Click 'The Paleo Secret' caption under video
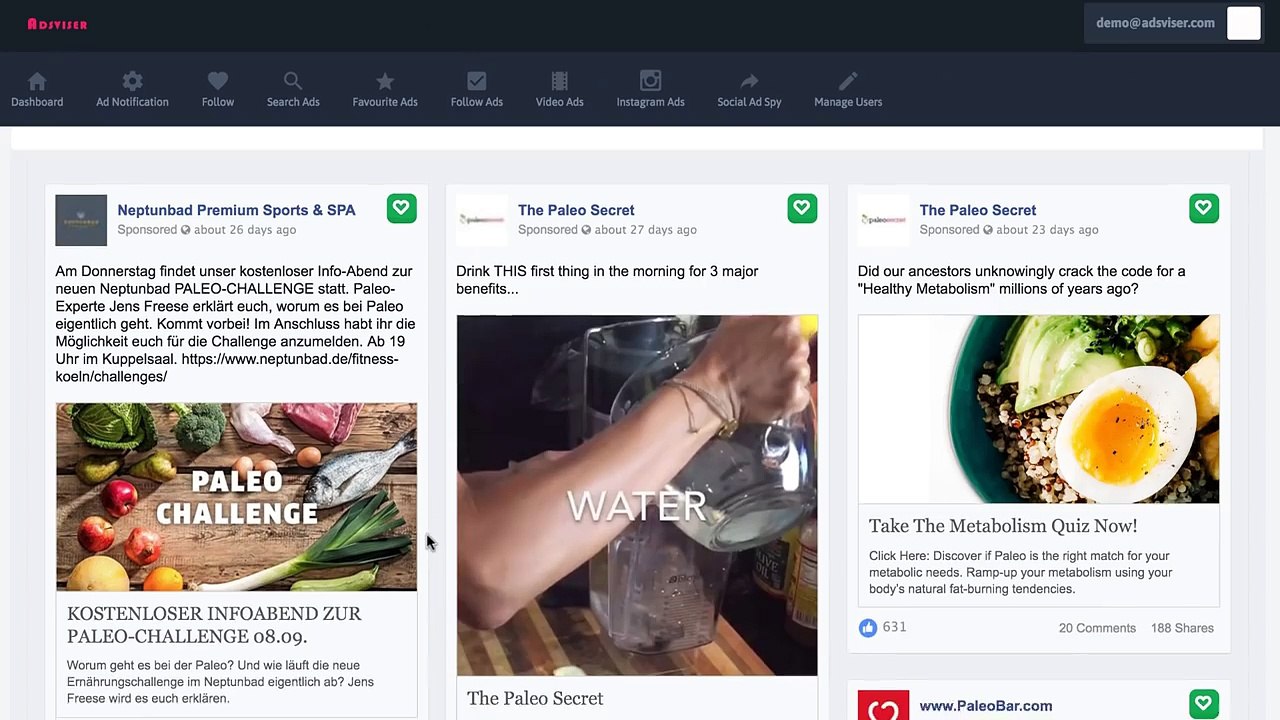 [x=535, y=698]
